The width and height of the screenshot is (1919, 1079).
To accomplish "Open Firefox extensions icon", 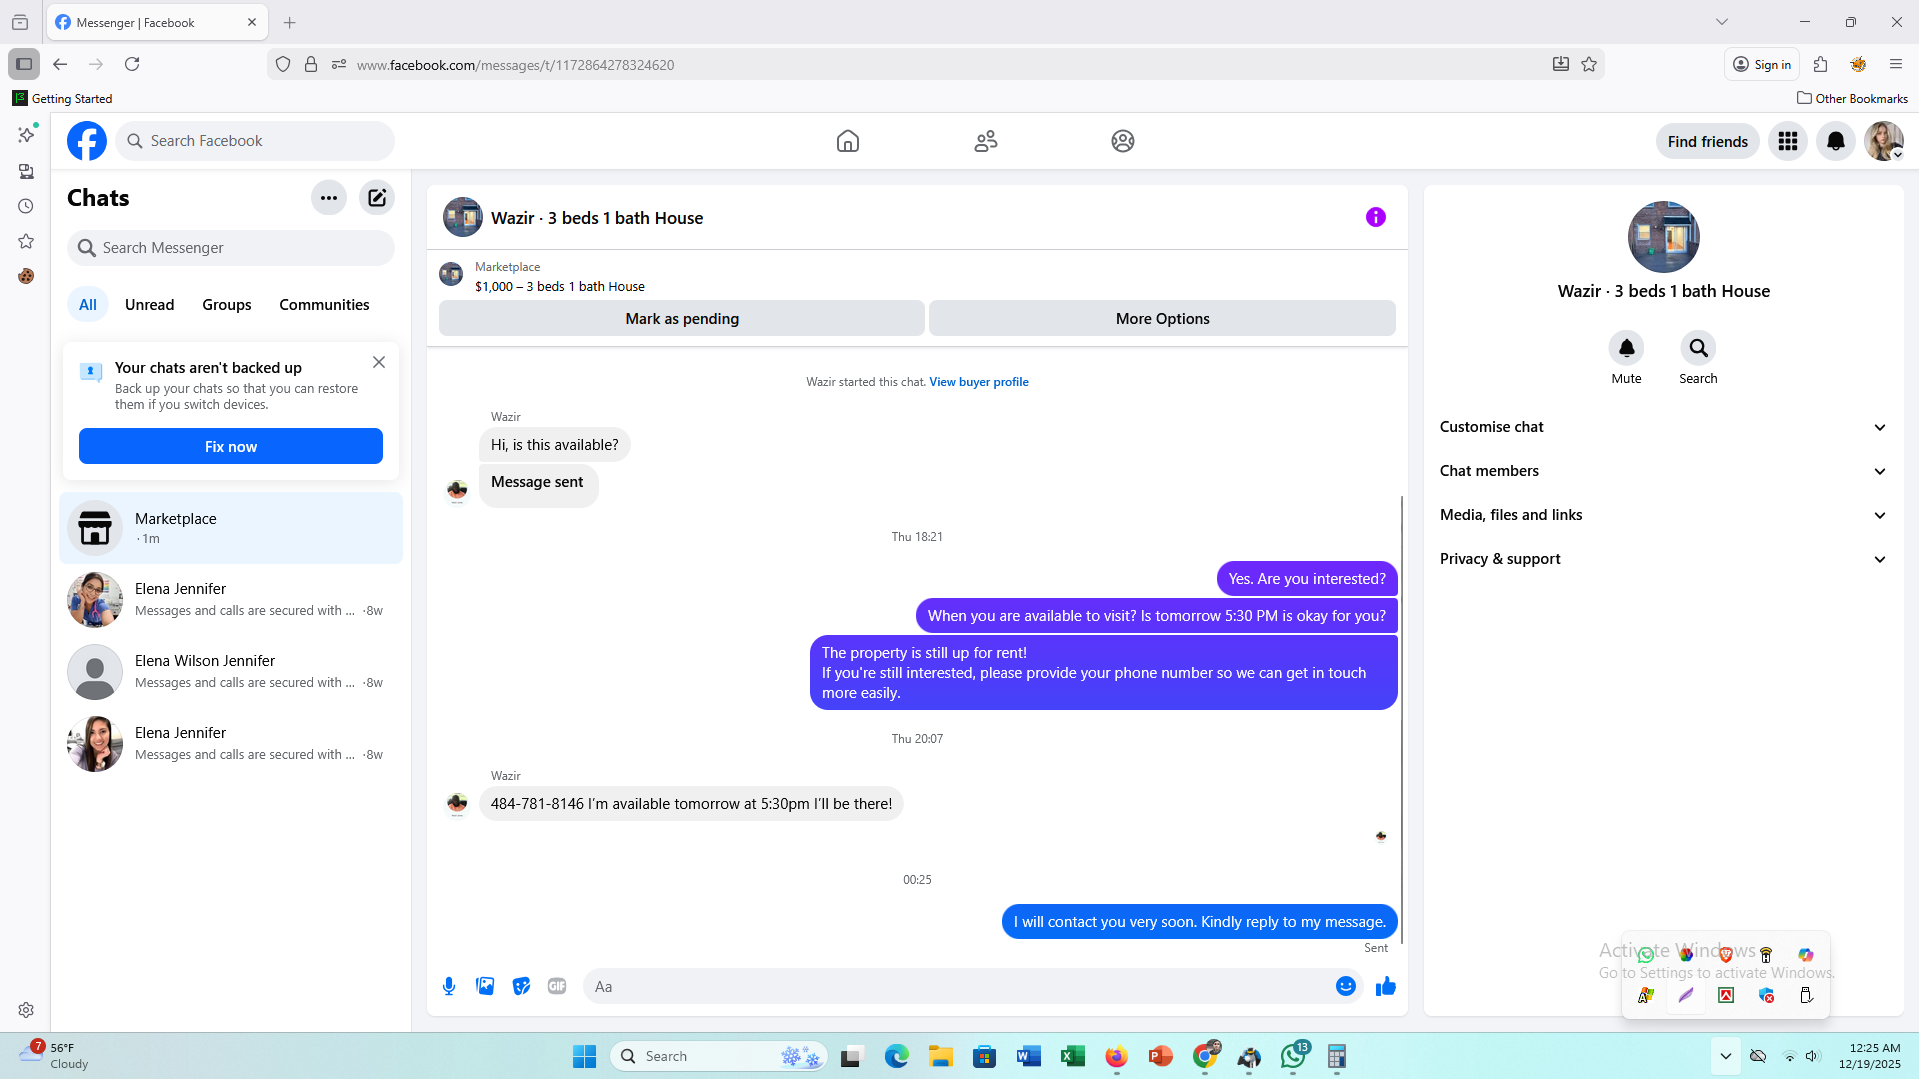I will pos(1820,64).
